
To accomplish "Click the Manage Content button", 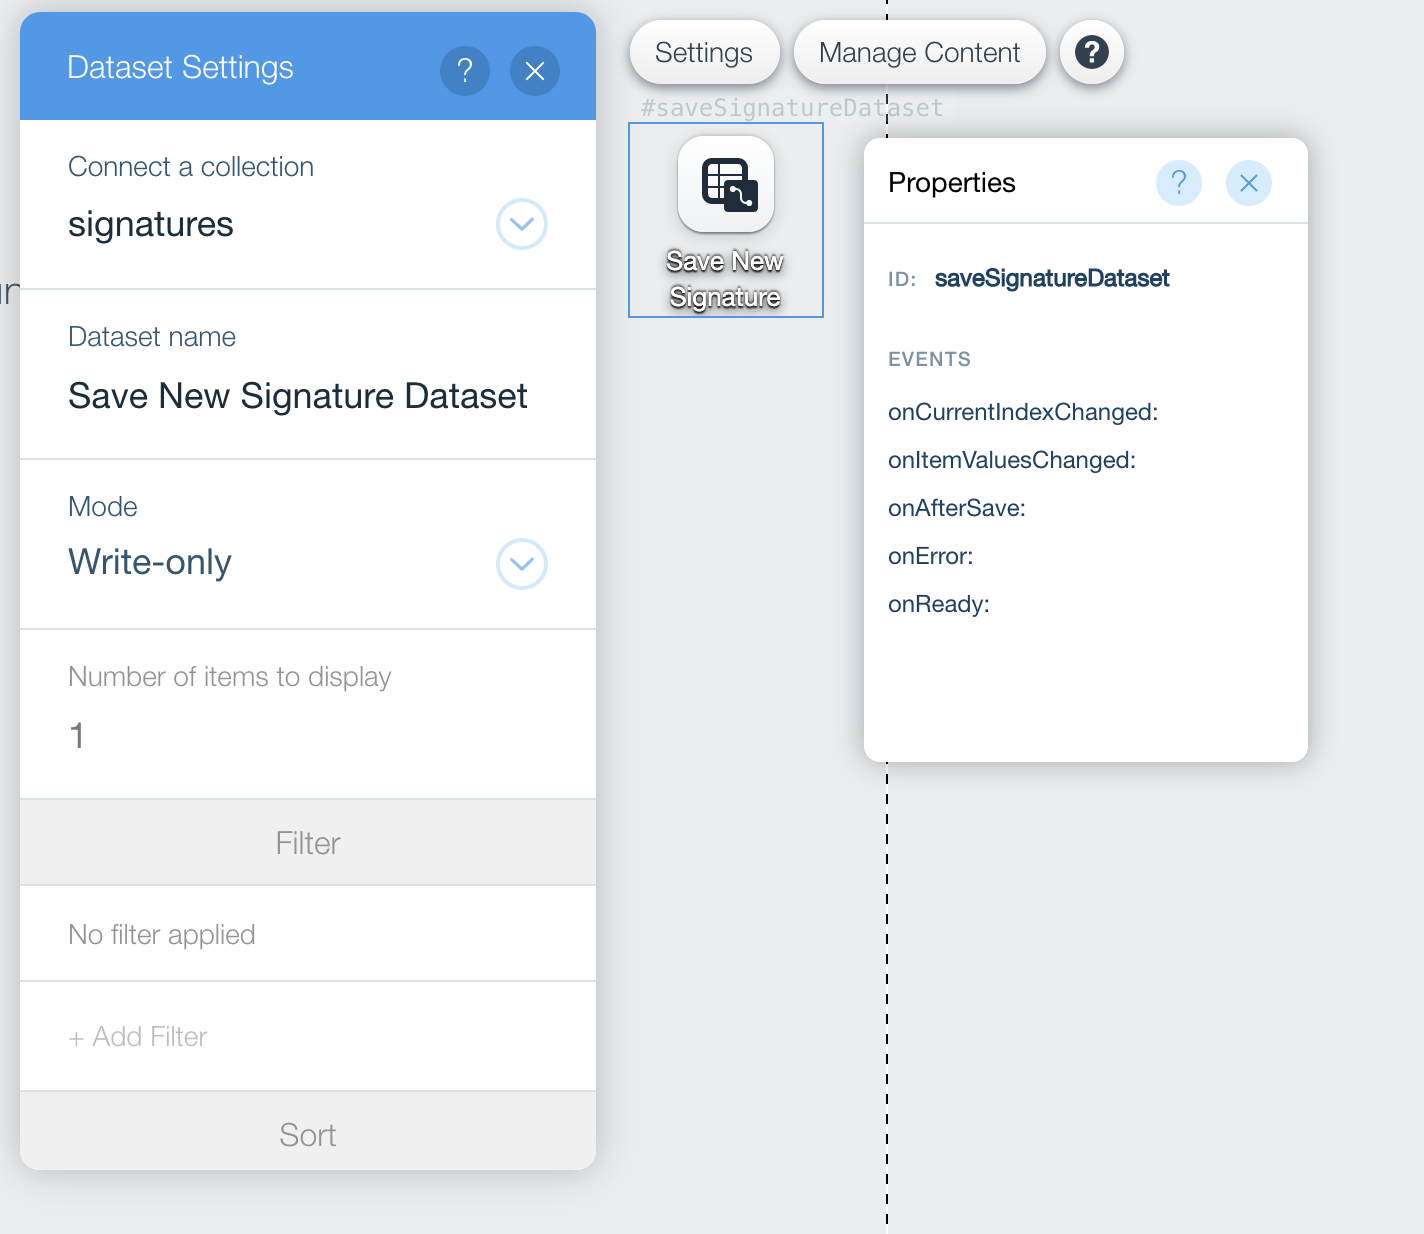I will pos(920,52).
